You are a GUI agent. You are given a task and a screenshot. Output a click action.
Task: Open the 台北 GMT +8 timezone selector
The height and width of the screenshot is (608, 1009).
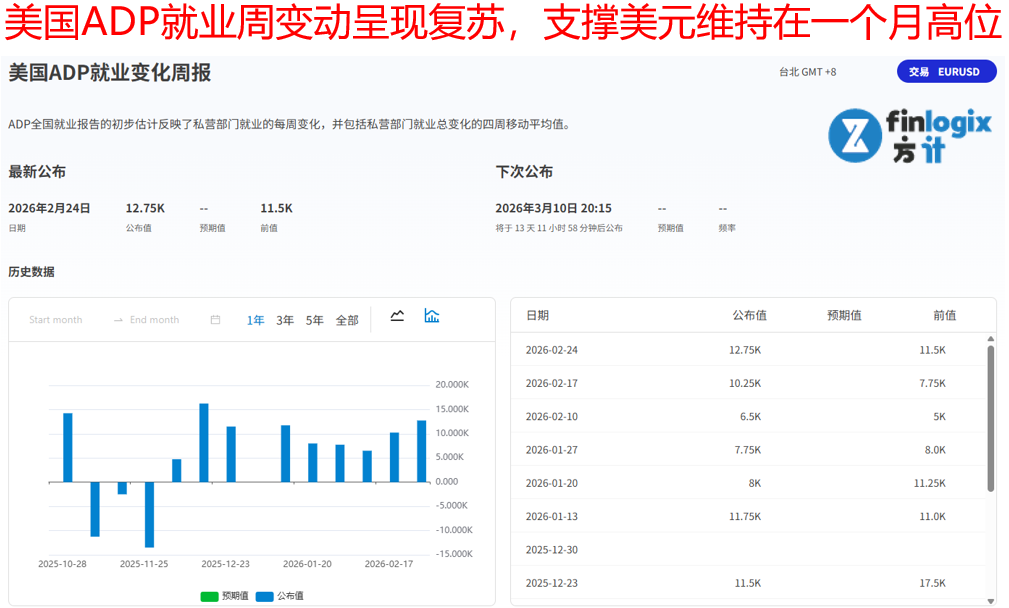pyautogui.click(x=807, y=72)
